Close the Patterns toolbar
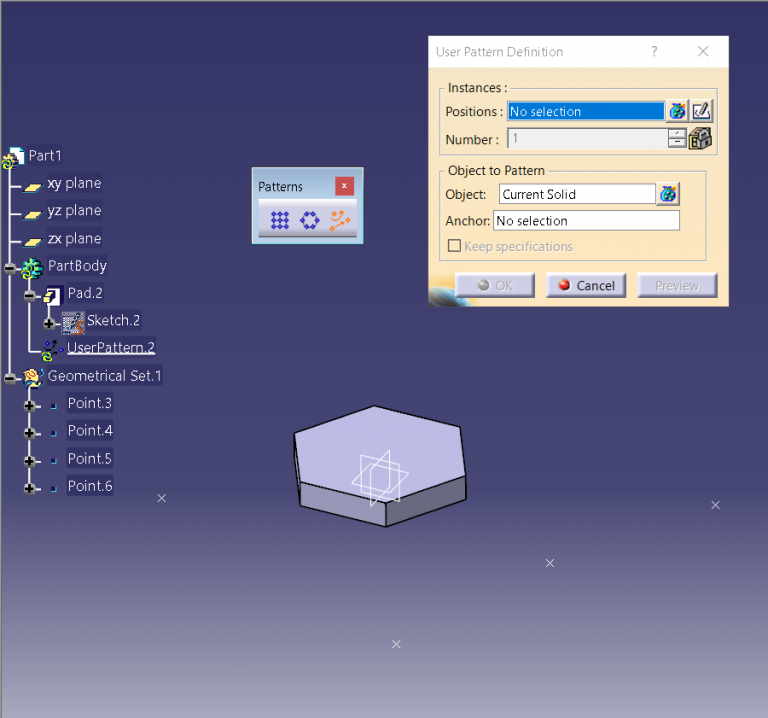The image size is (768, 718). coord(344,186)
